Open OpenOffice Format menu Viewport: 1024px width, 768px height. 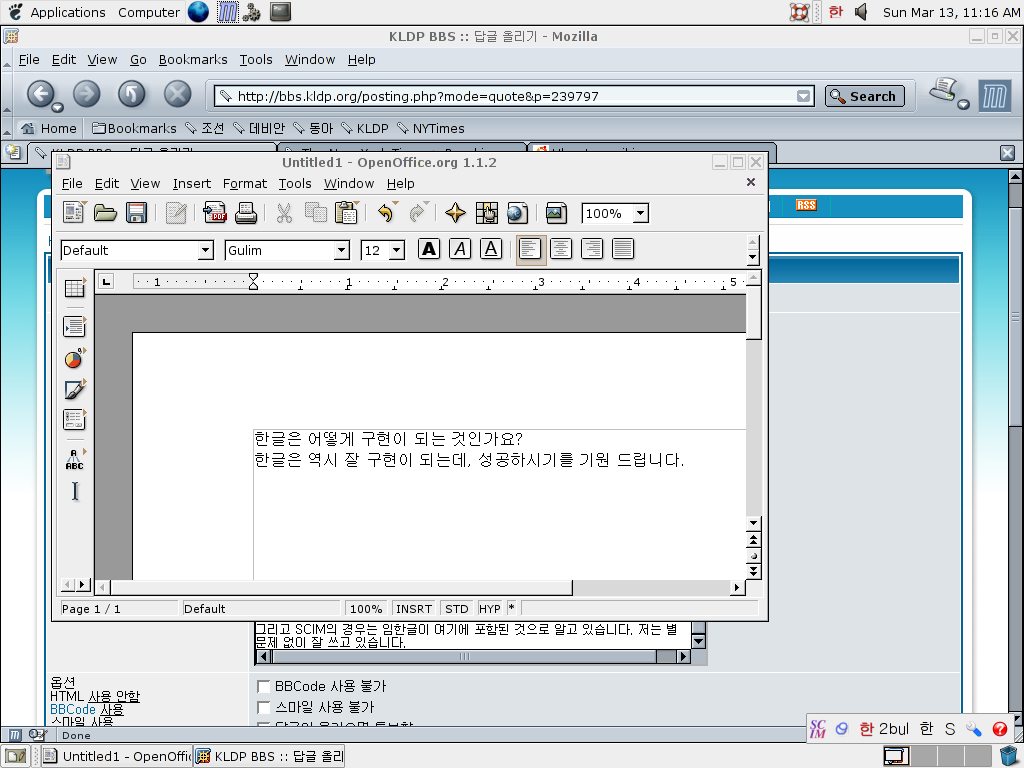tap(245, 184)
